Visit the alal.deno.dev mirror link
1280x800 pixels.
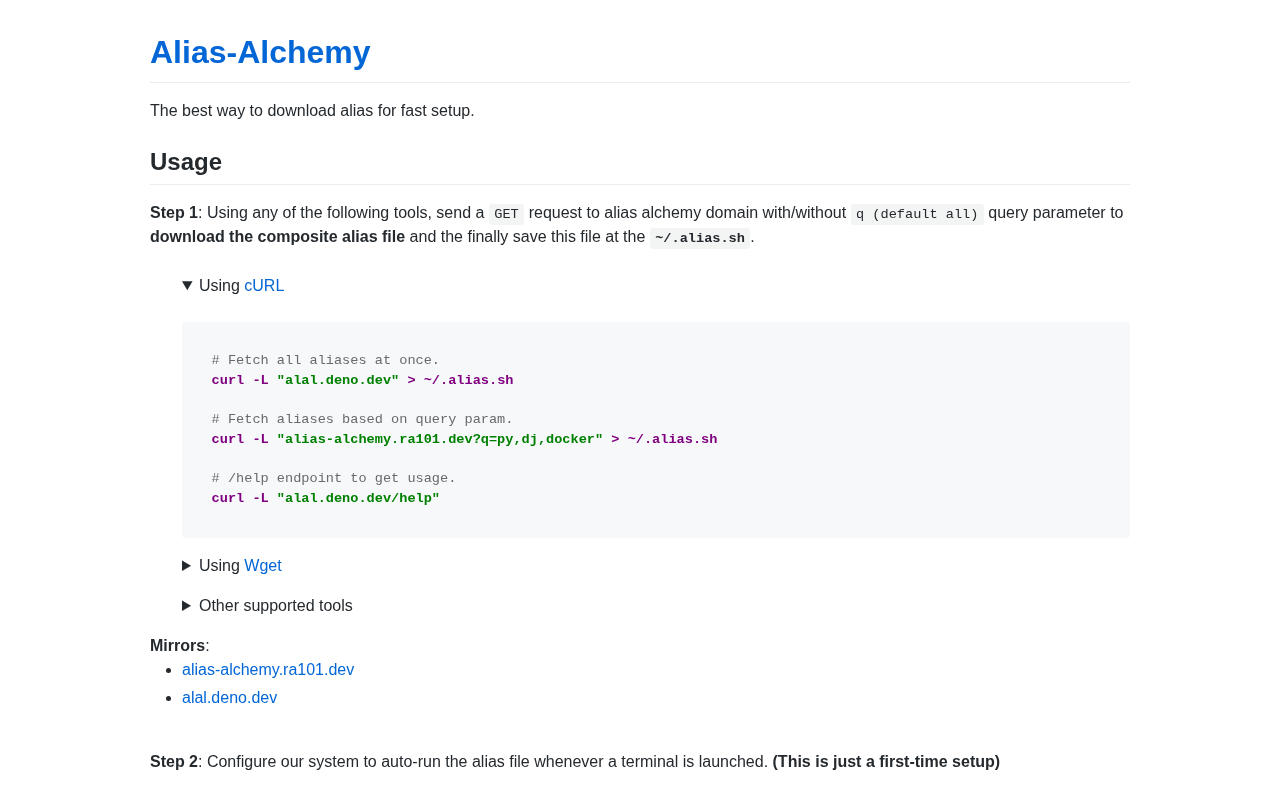click(x=229, y=698)
